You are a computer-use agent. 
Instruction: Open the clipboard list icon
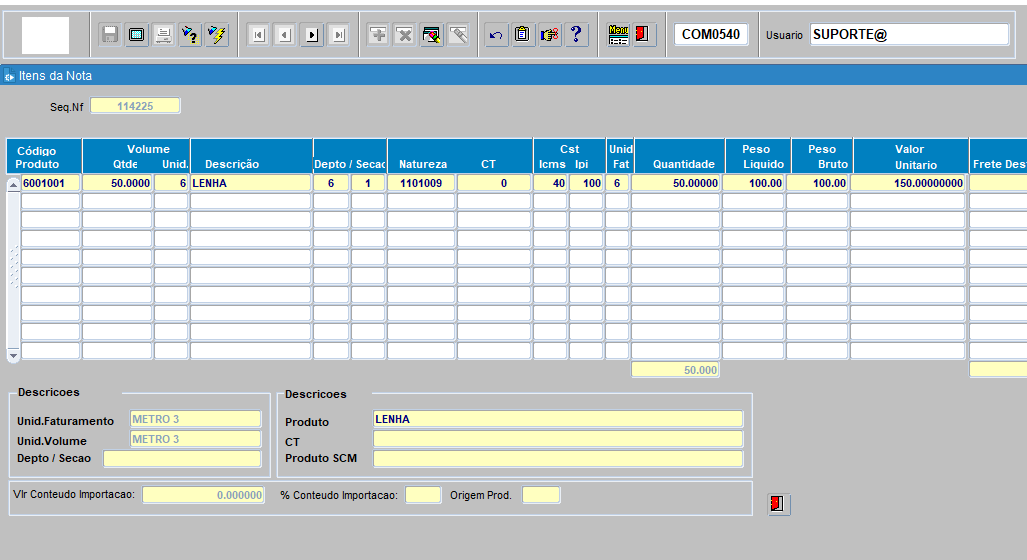[522, 35]
